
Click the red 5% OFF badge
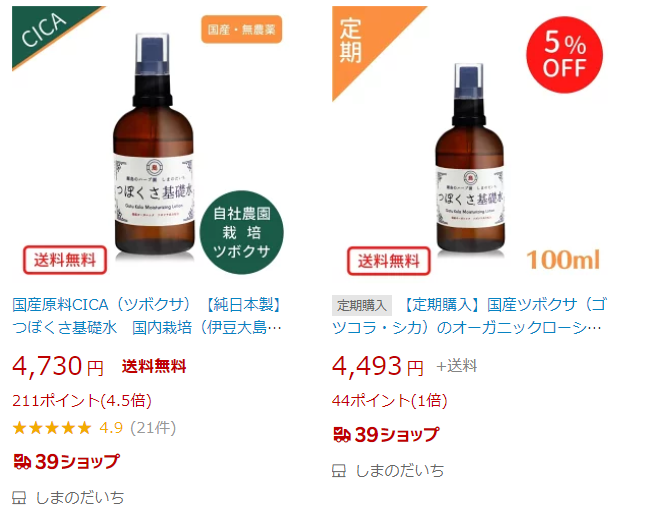[x=564, y=55]
